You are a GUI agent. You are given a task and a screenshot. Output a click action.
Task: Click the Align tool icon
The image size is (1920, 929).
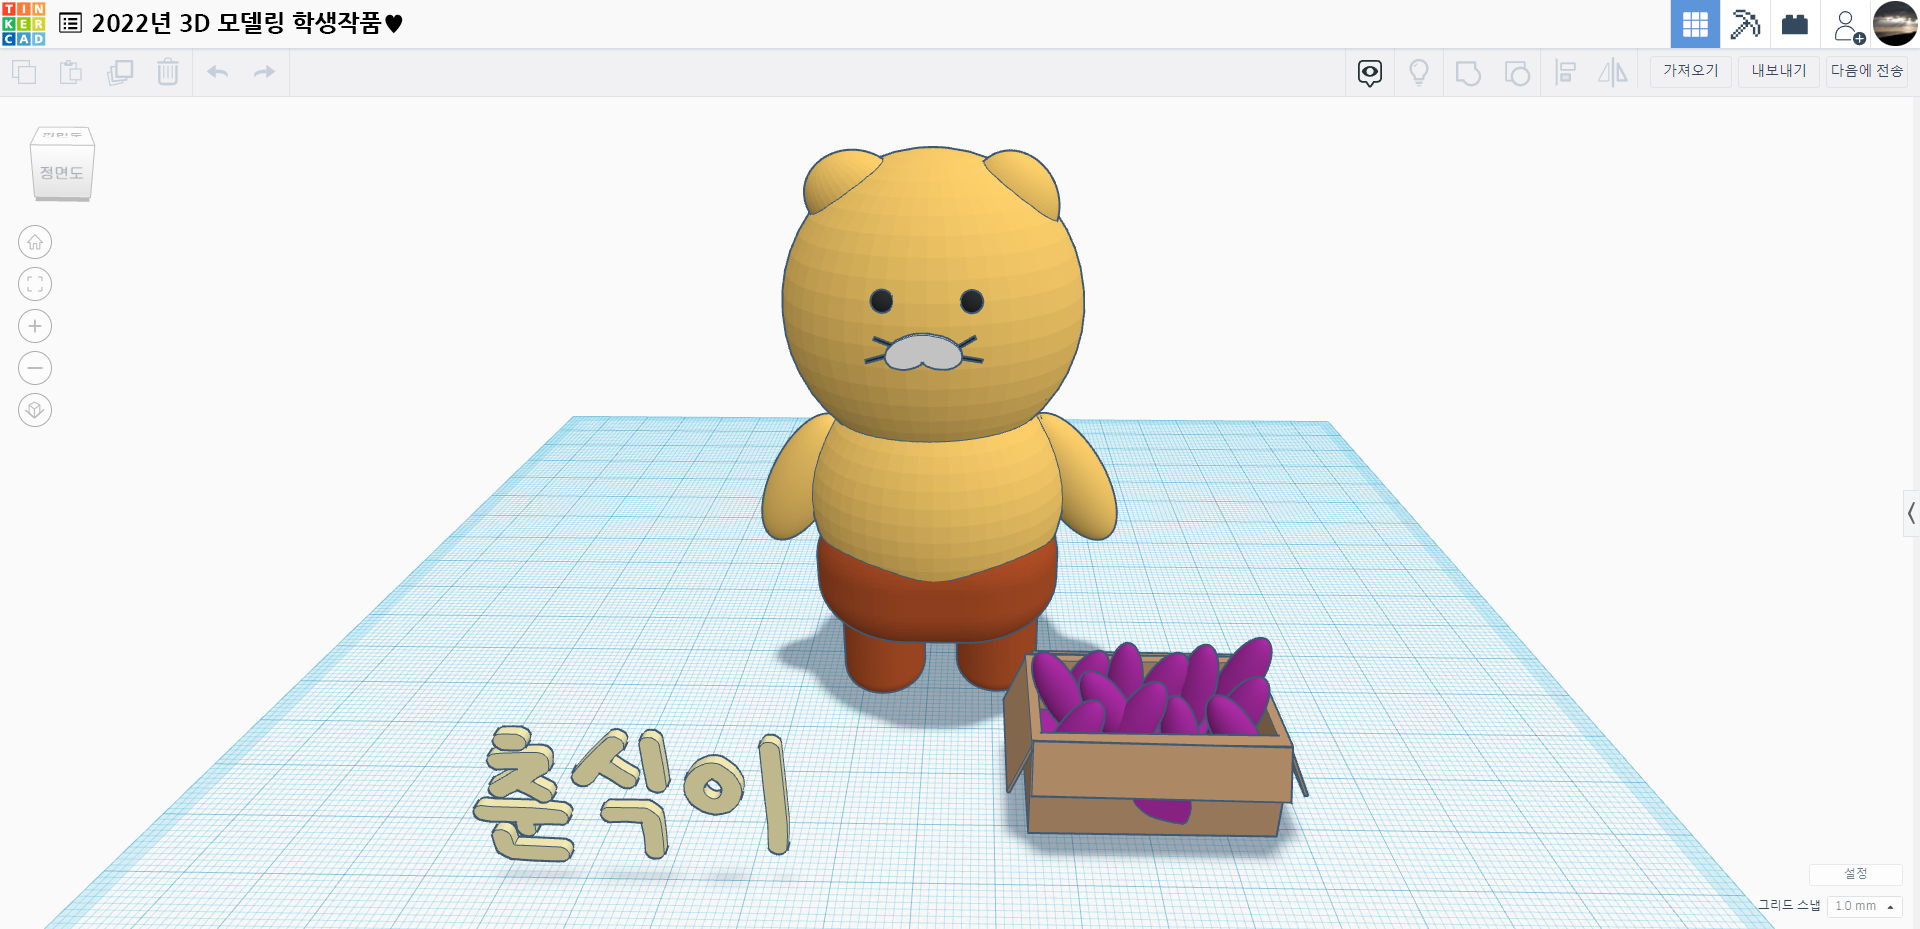(x=1566, y=73)
